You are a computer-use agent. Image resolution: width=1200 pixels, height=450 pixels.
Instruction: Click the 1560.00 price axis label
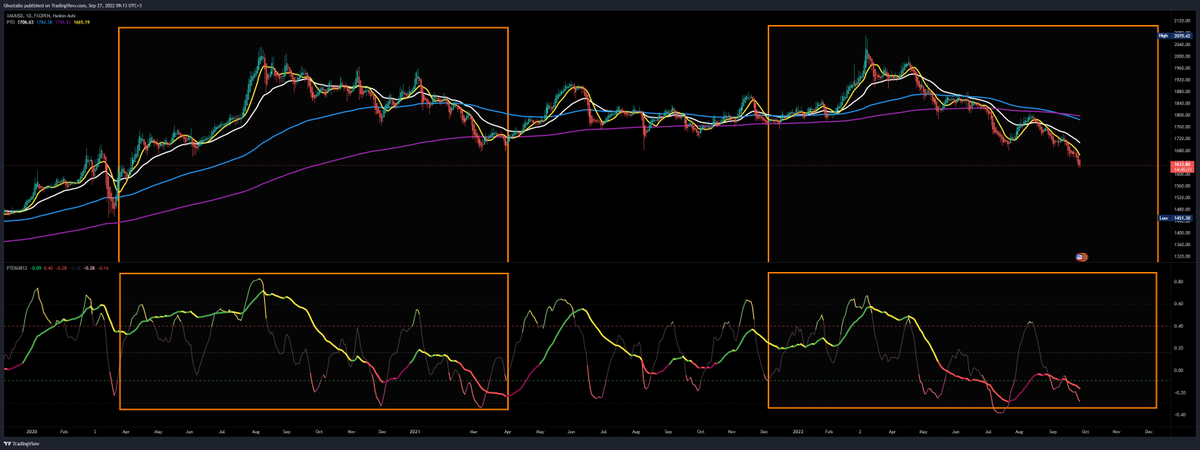click(x=1181, y=186)
